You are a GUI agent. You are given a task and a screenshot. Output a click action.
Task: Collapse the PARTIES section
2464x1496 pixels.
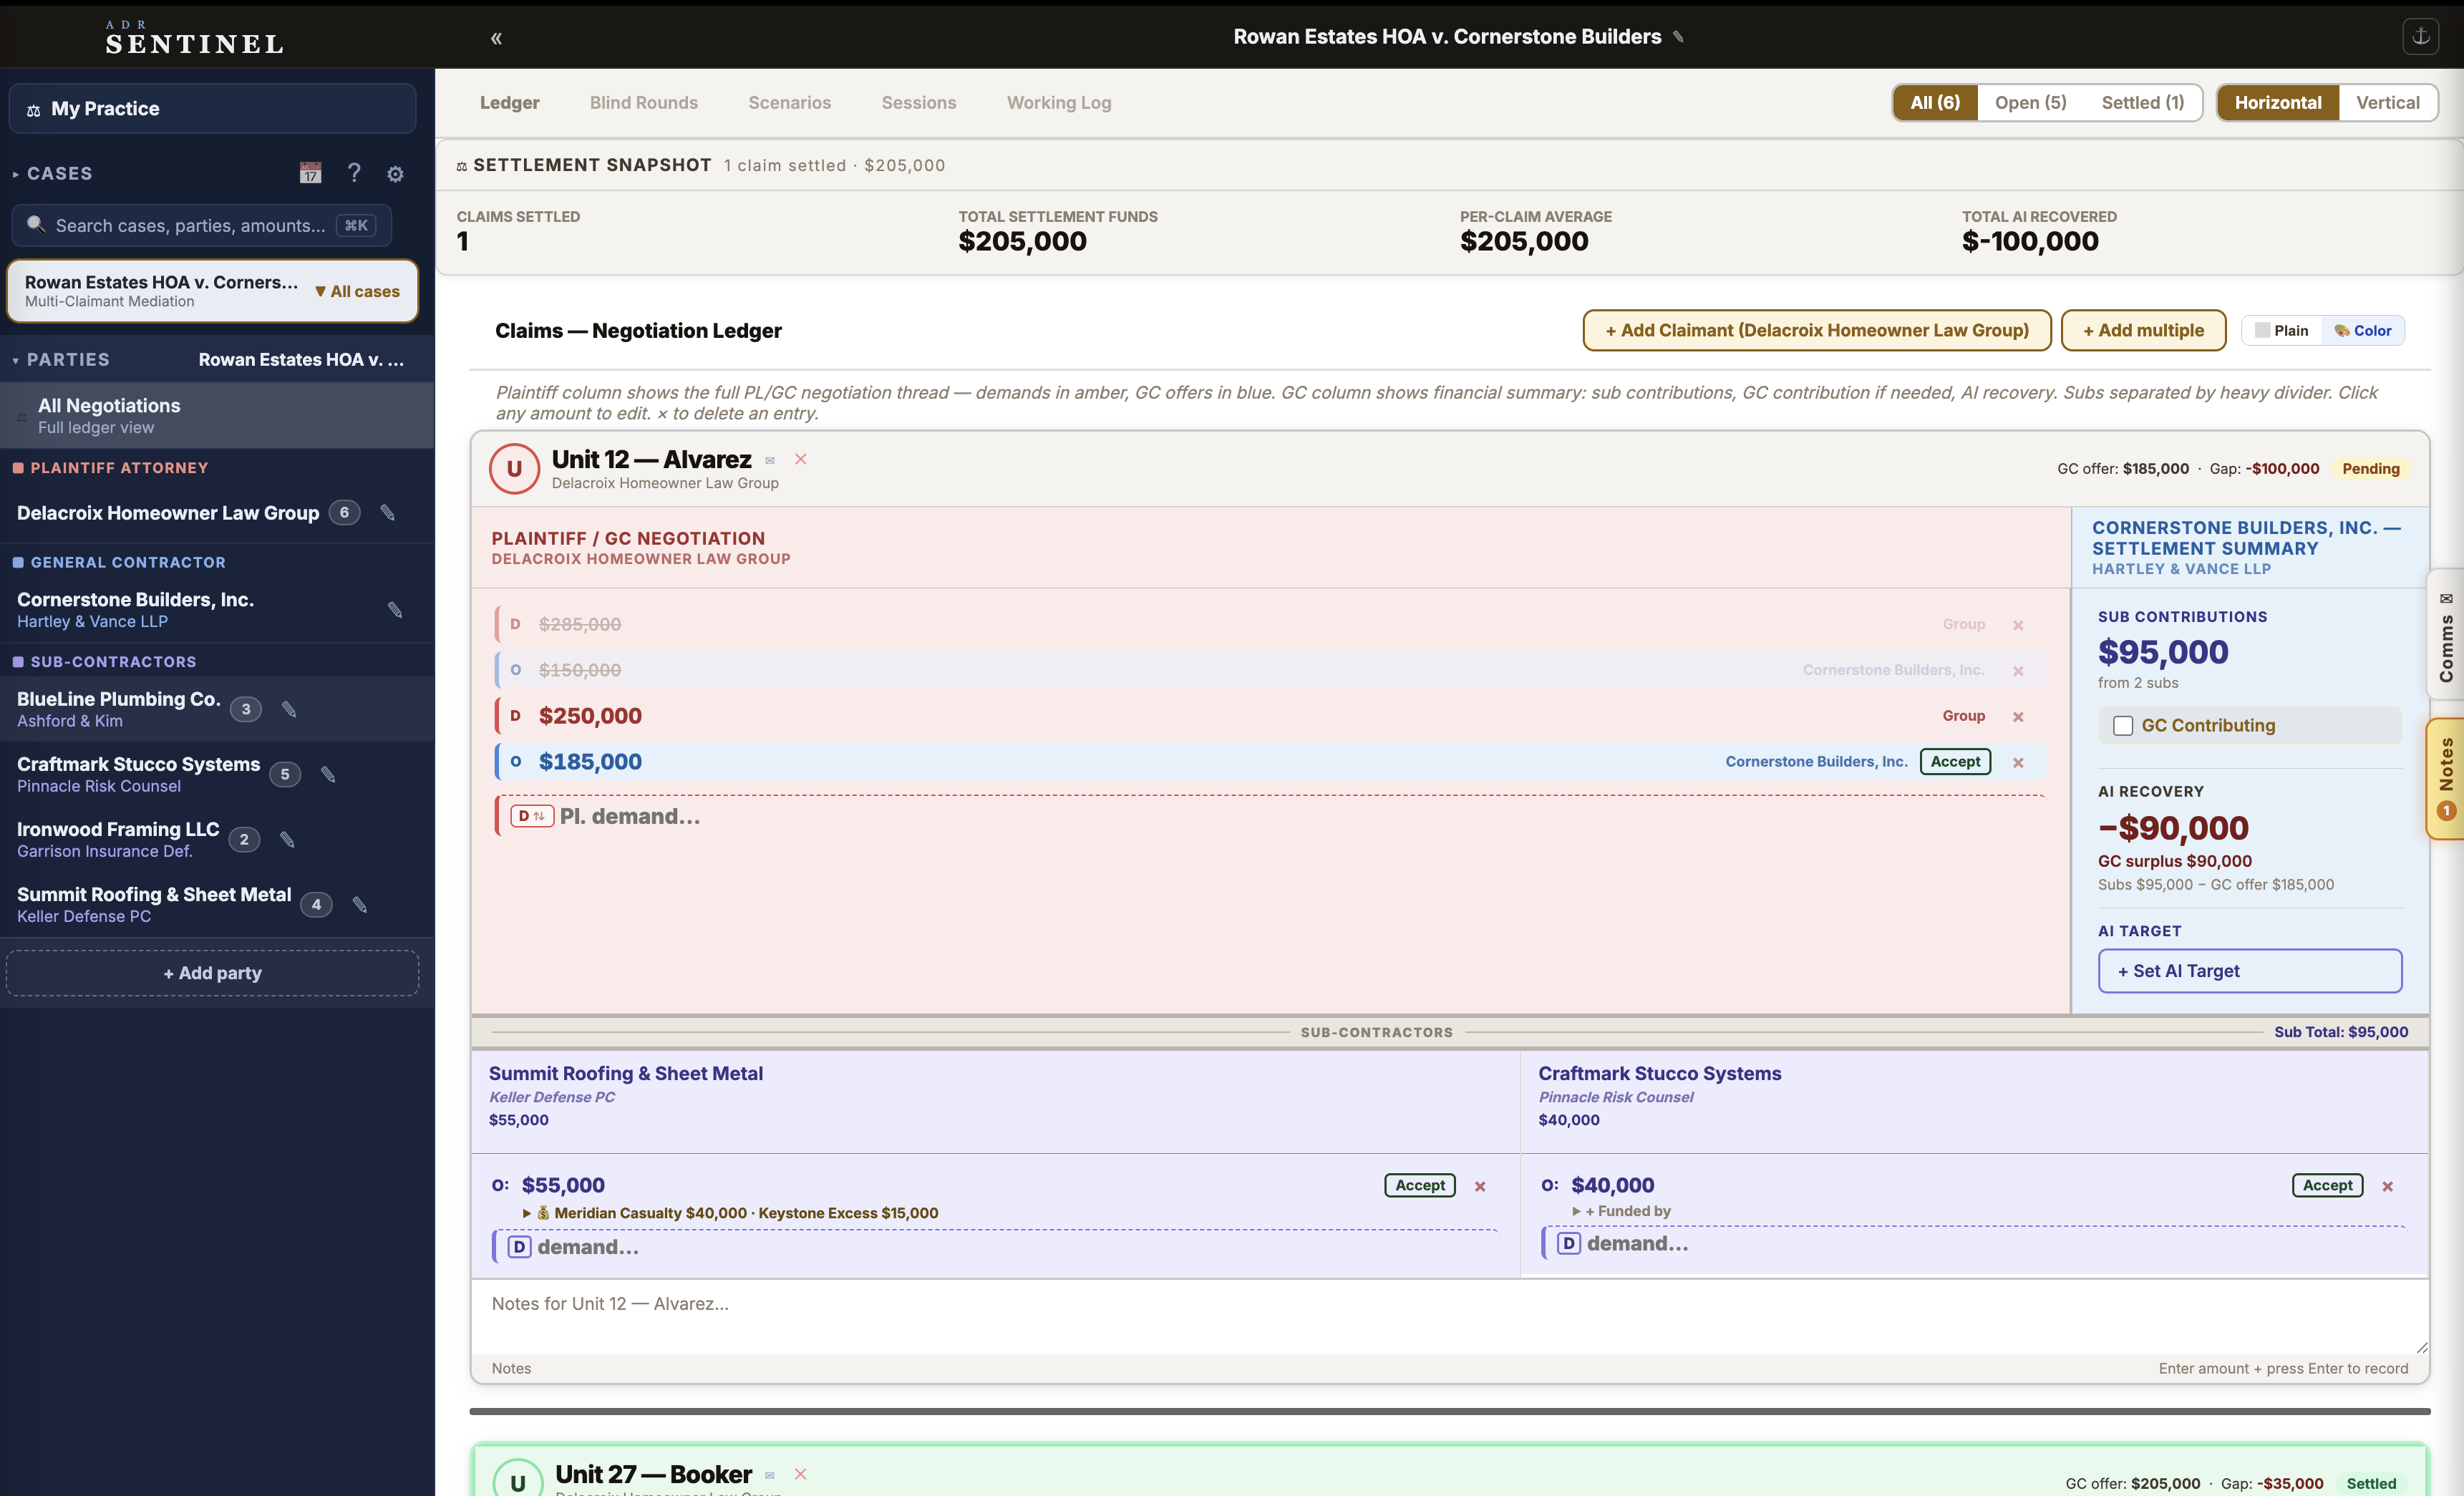pos(61,359)
